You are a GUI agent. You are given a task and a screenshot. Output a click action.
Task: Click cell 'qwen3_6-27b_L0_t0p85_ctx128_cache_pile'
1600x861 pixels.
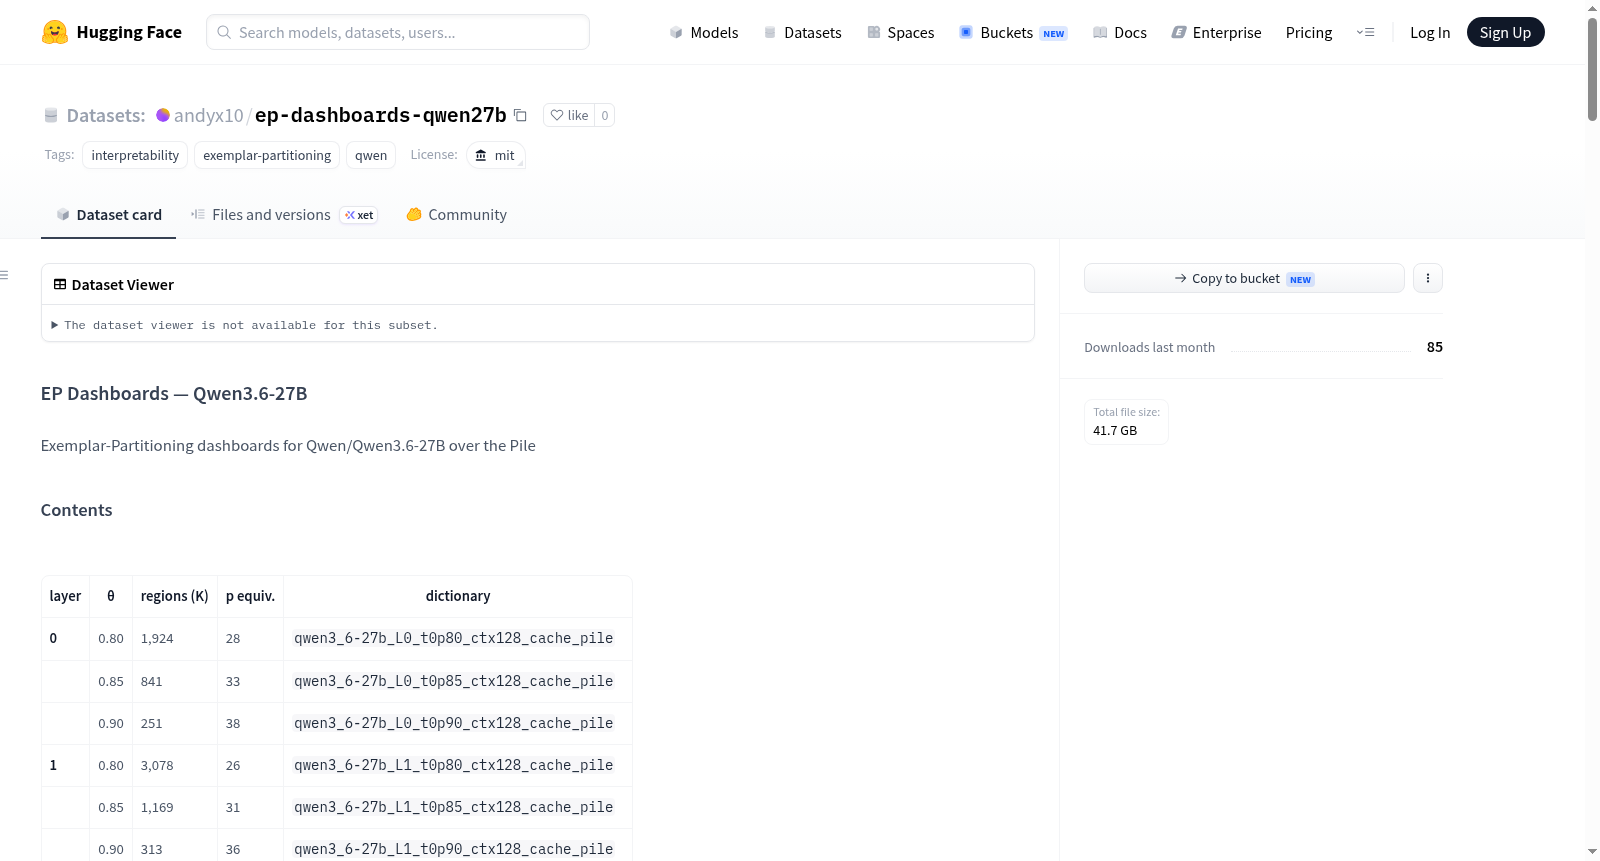pos(454,681)
